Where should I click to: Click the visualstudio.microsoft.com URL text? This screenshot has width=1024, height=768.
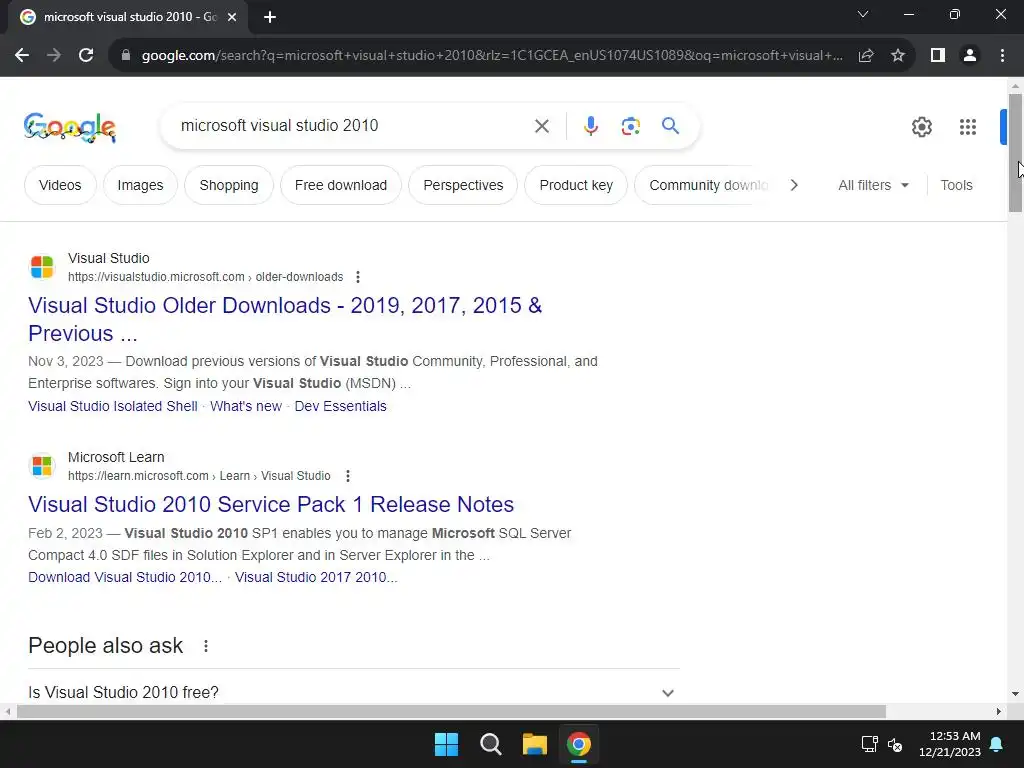(205, 277)
